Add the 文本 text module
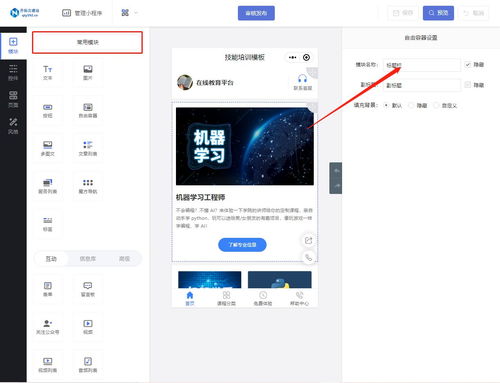500x383 pixels. 48,72
